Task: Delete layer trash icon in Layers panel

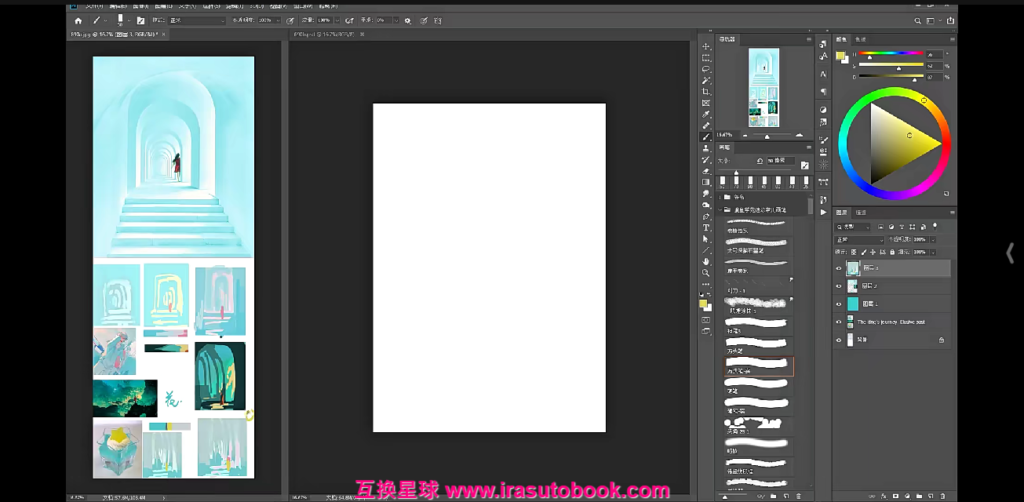Action: (x=943, y=496)
